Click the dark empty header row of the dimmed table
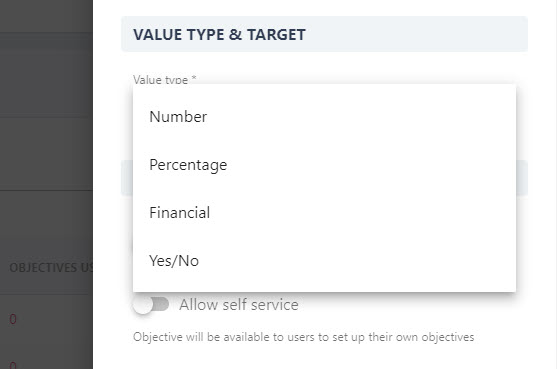Image resolution: width=557 pixels, height=369 pixels. (x=46, y=16)
